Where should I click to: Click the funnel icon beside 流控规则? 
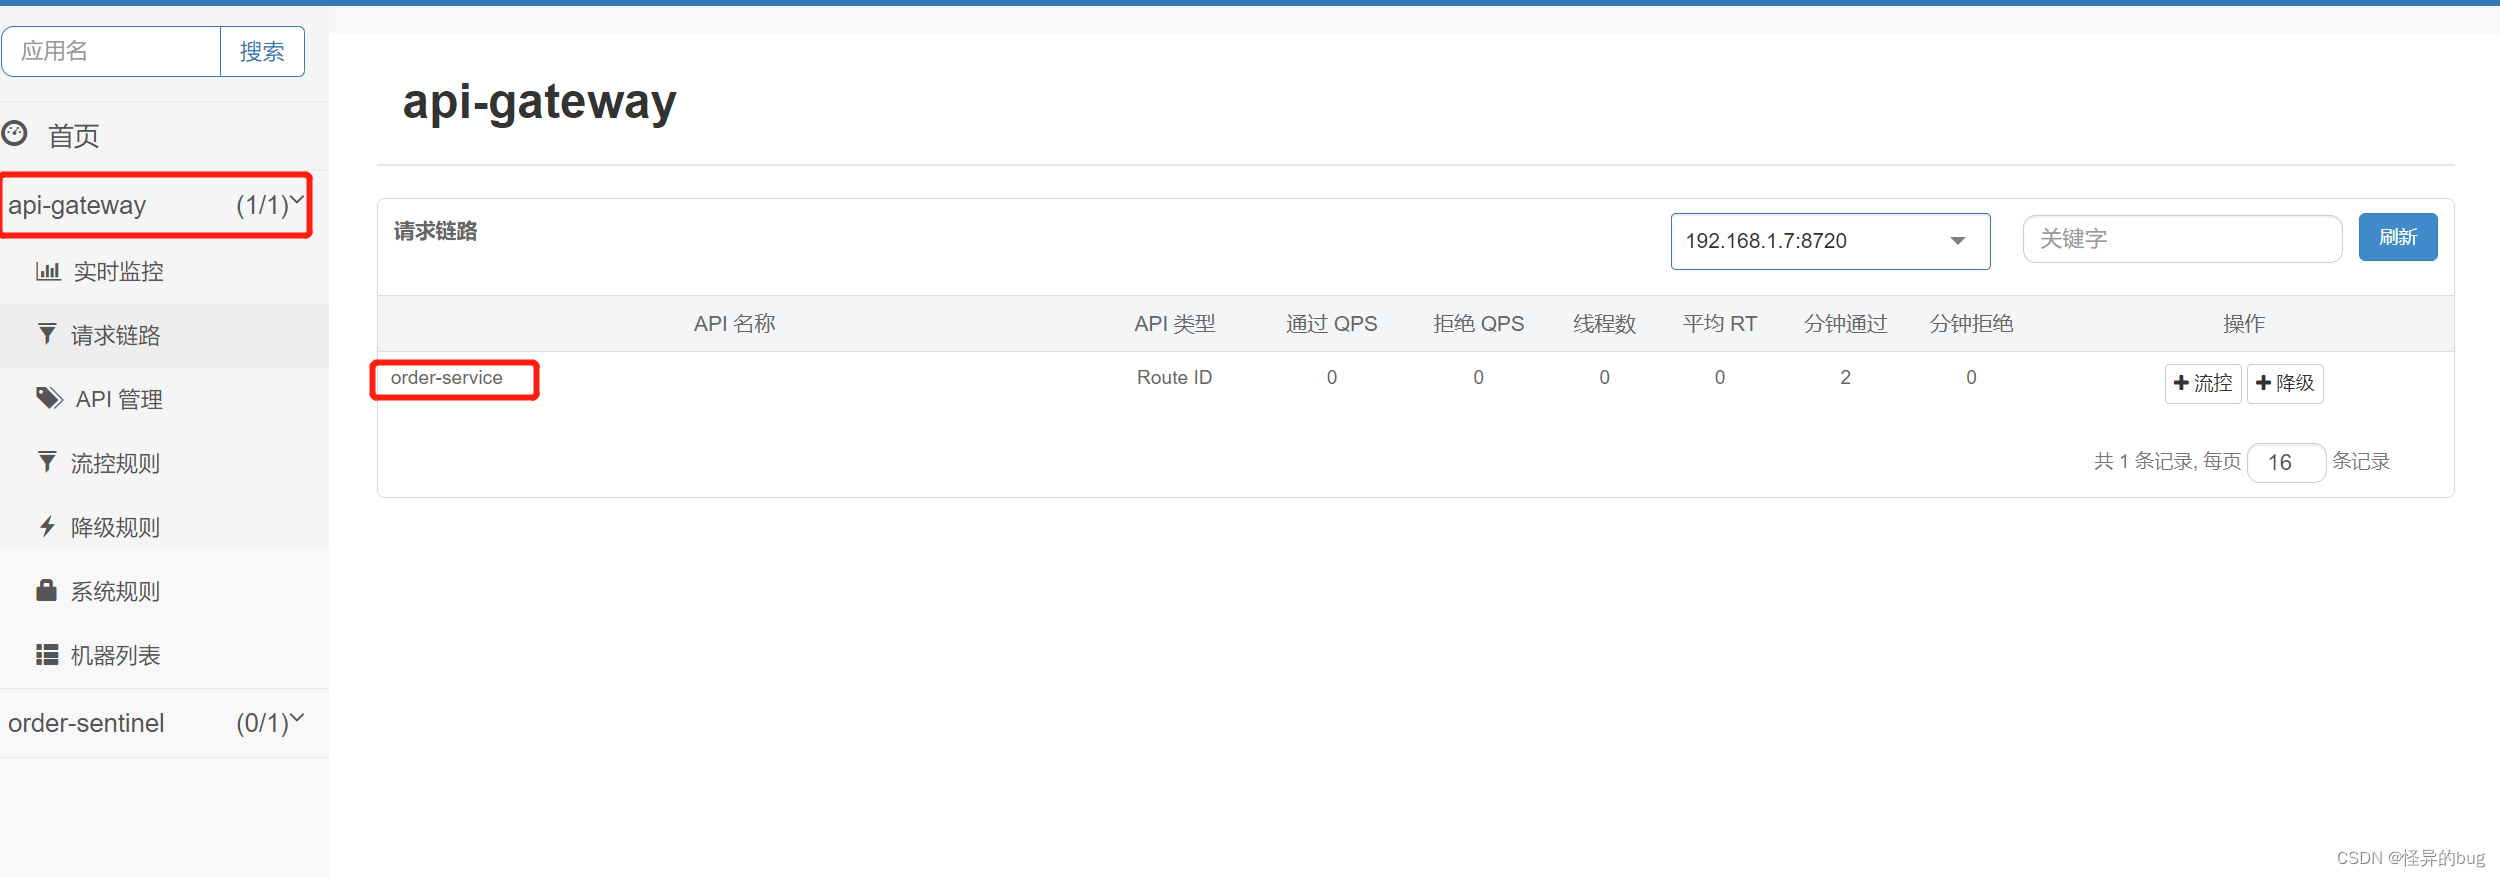(47, 462)
